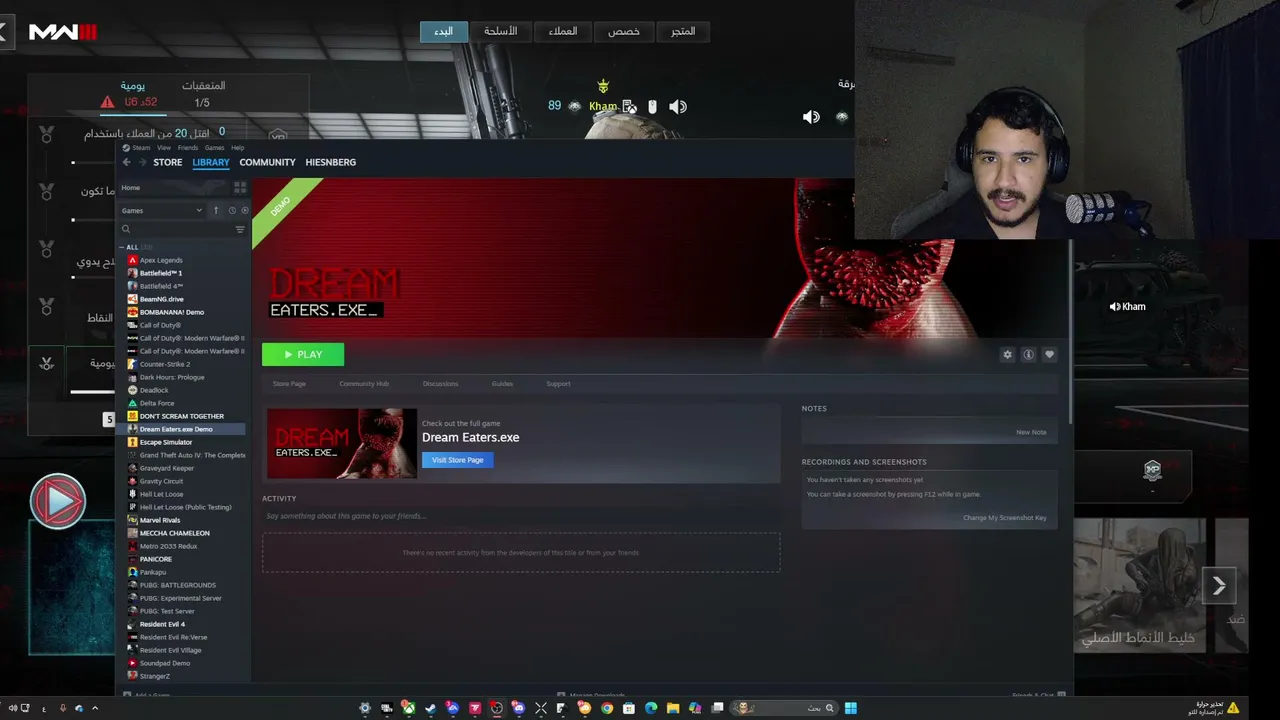This screenshot has width=1280, height=720.
Task: Open the البدء tab in MW3 menu
Action: click(x=443, y=32)
